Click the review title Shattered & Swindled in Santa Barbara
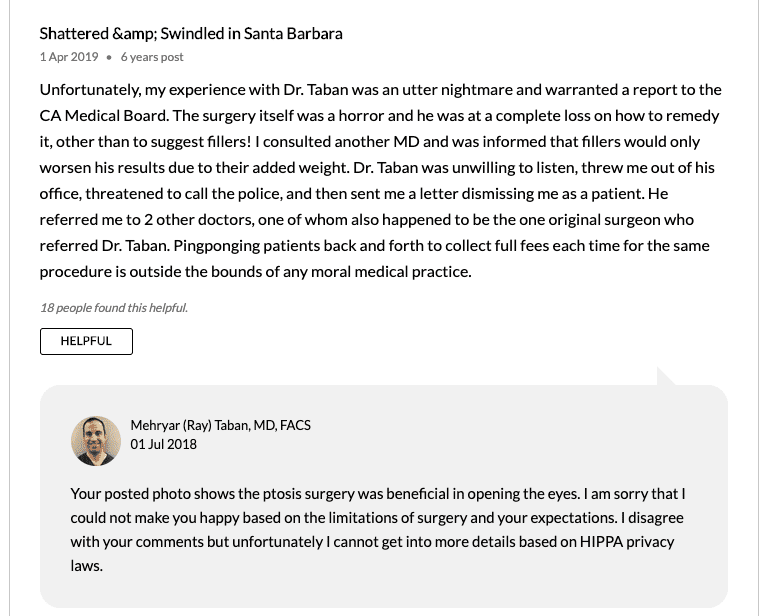The width and height of the screenshot is (780, 616). [x=191, y=33]
